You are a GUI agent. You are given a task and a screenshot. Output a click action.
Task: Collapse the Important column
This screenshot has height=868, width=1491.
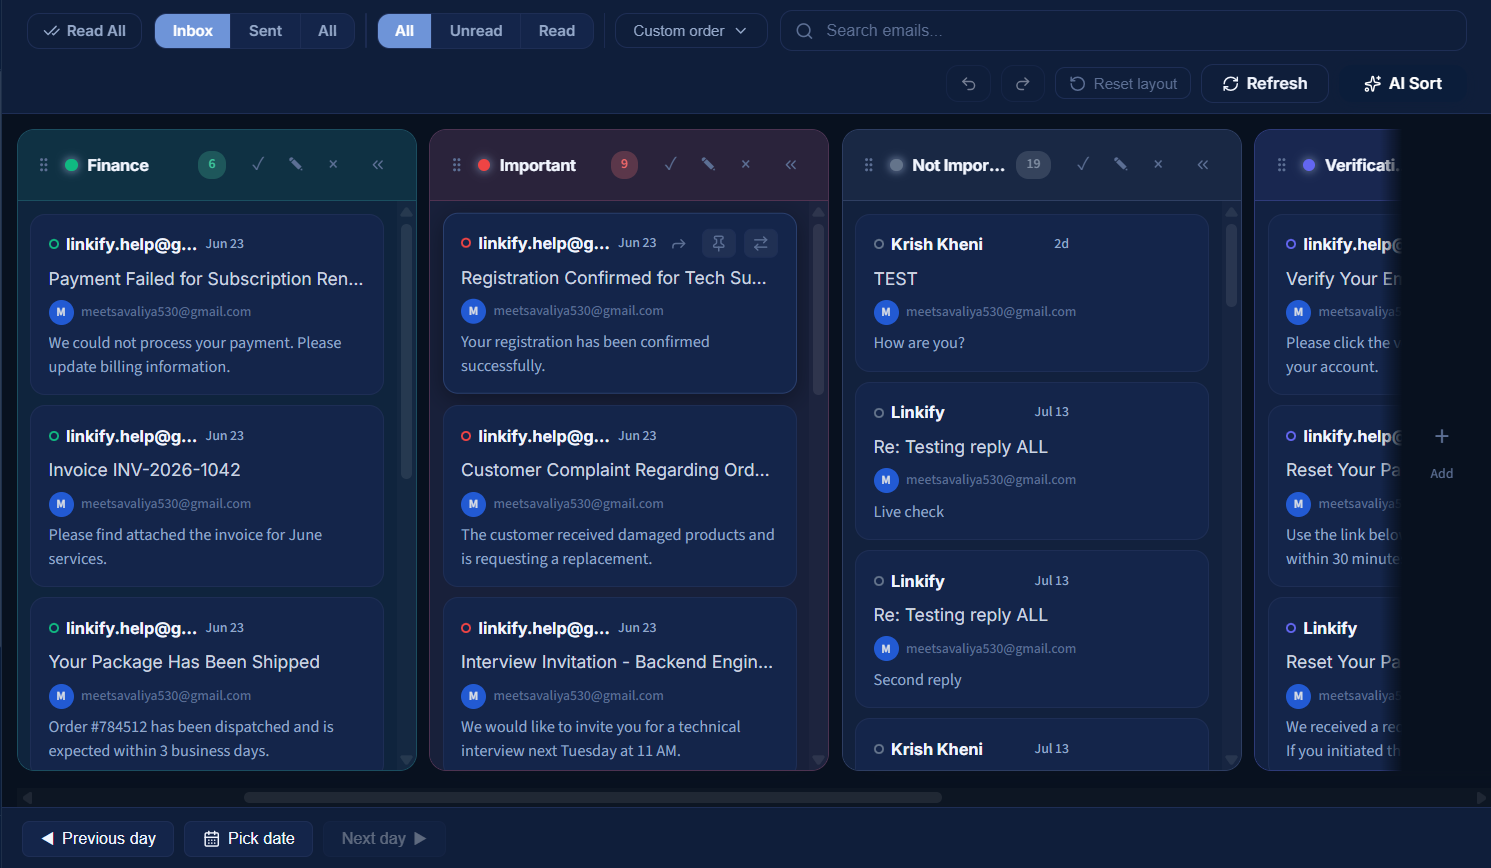point(791,164)
